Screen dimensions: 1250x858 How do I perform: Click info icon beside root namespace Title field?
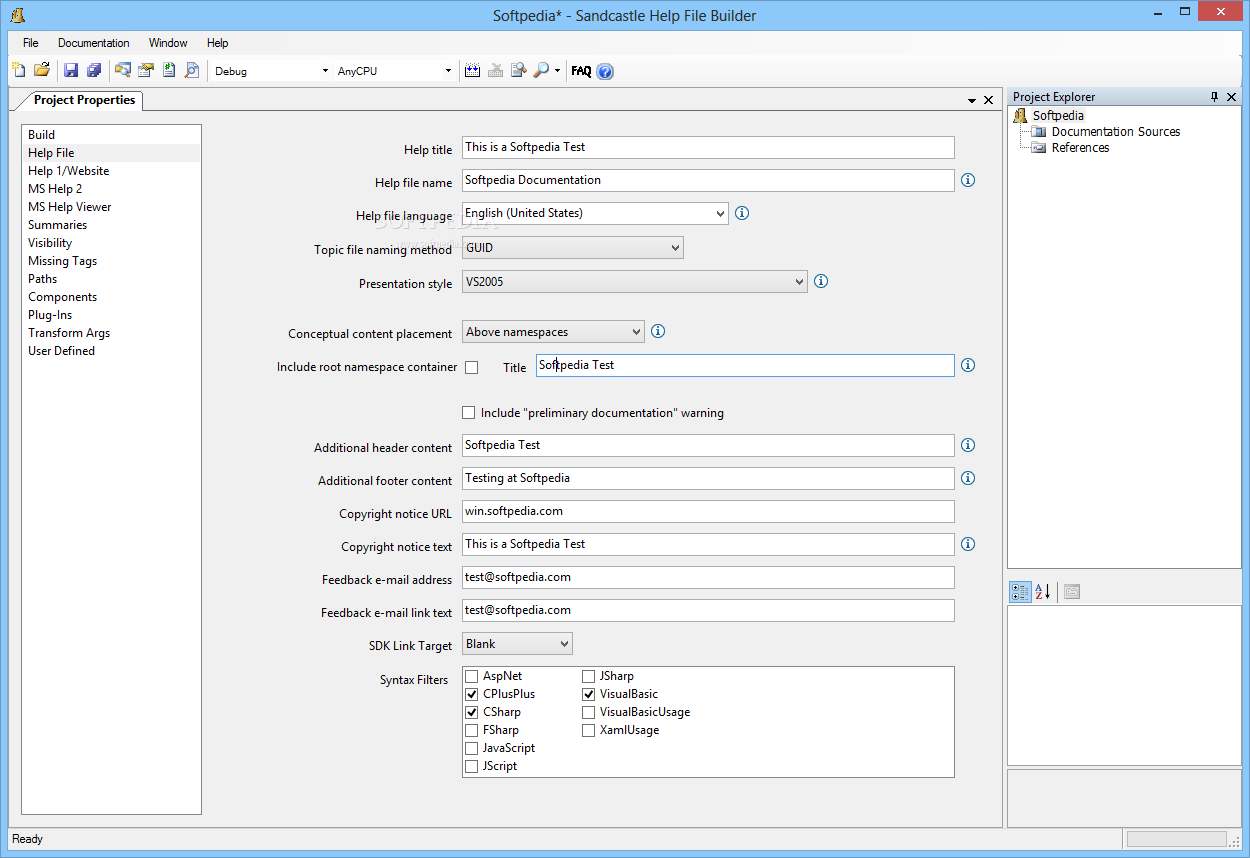coord(968,365)
